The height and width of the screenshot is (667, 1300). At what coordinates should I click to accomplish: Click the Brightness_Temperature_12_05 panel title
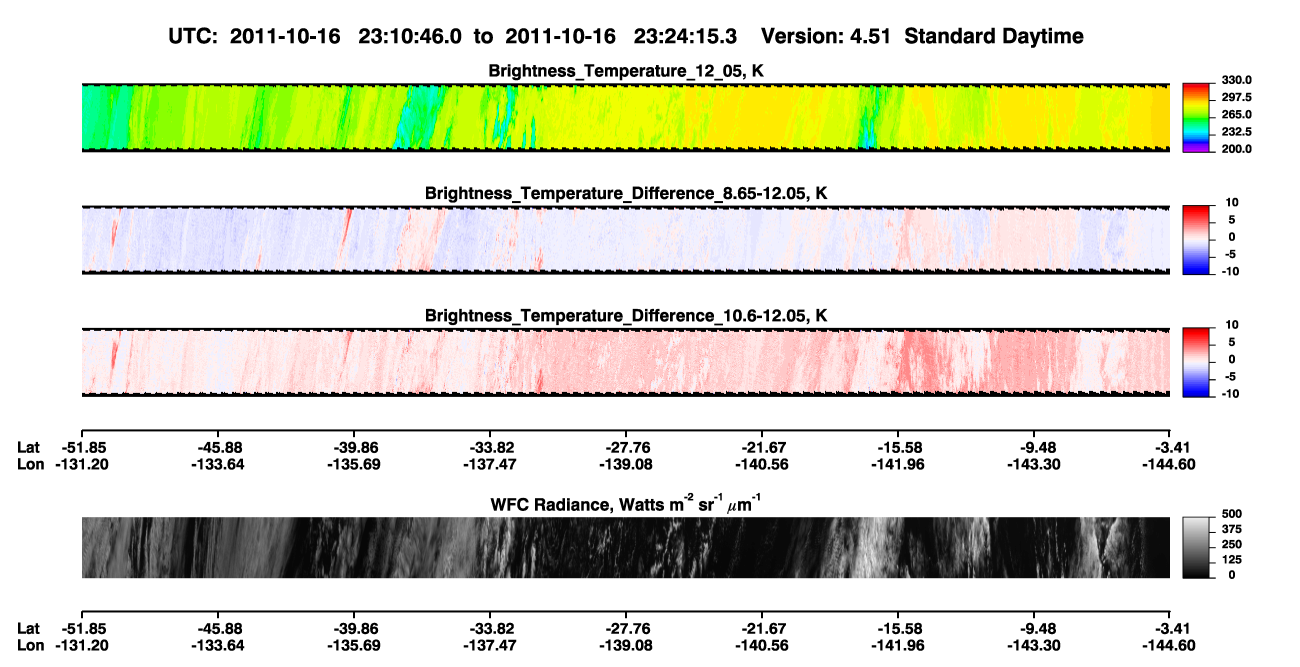(x=625, y=71)
